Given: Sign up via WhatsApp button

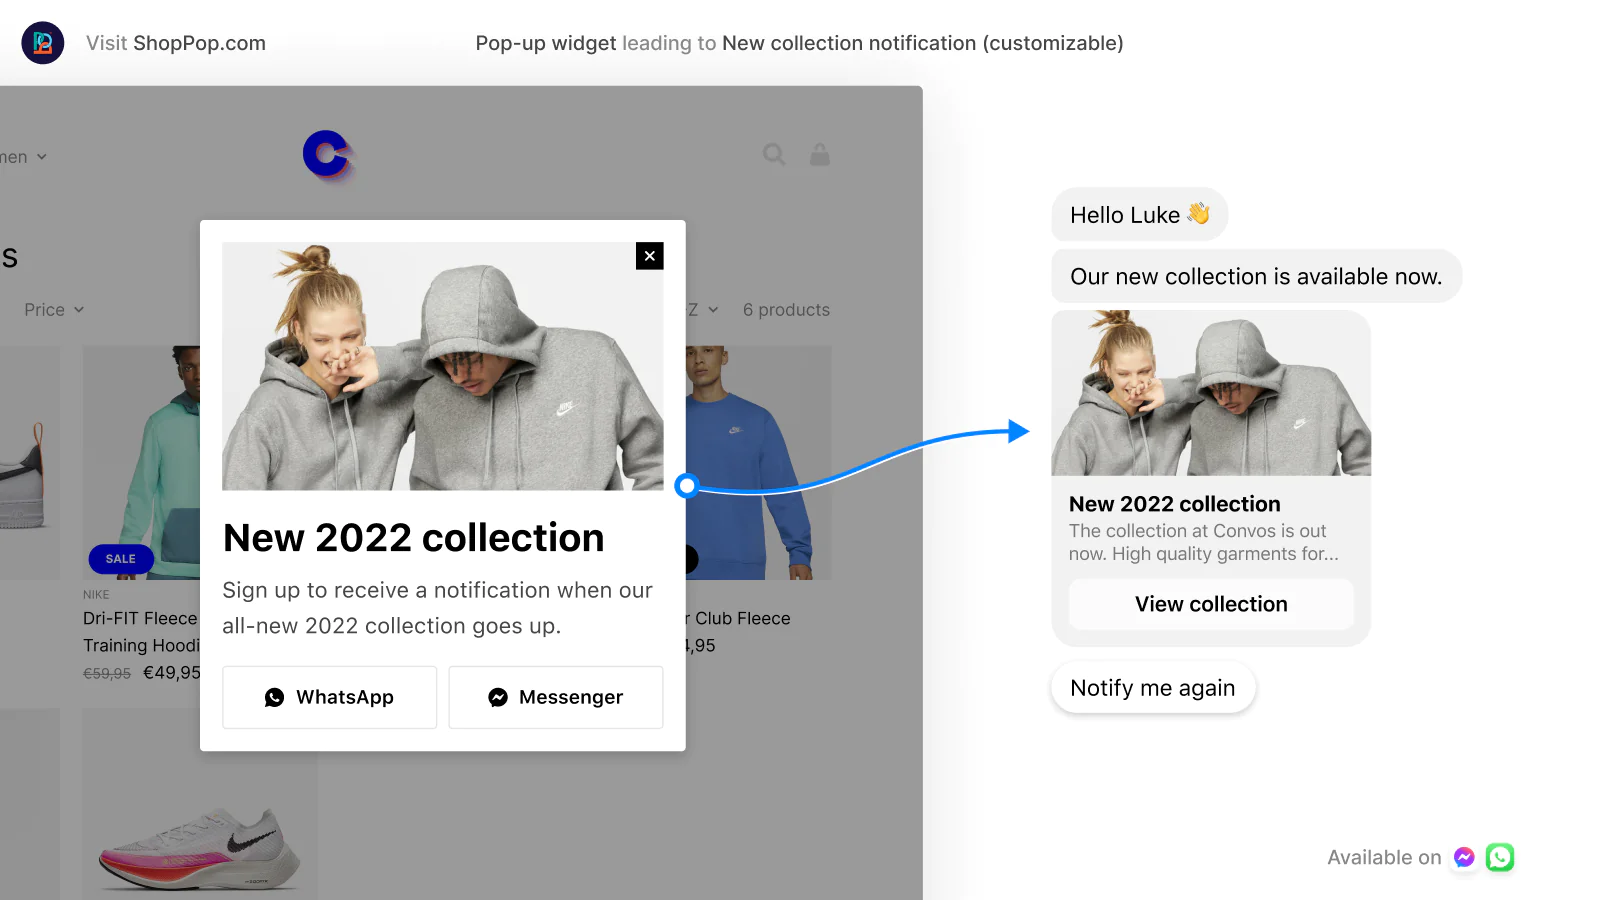Looking at the screenshot, I should [x=329, y=697].
